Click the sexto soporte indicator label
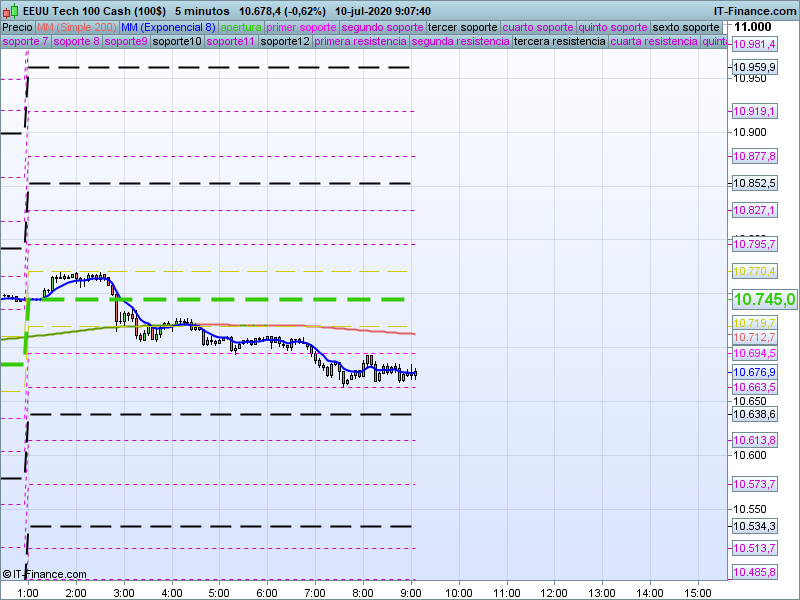The image size is (800, 600). point(686,27)
